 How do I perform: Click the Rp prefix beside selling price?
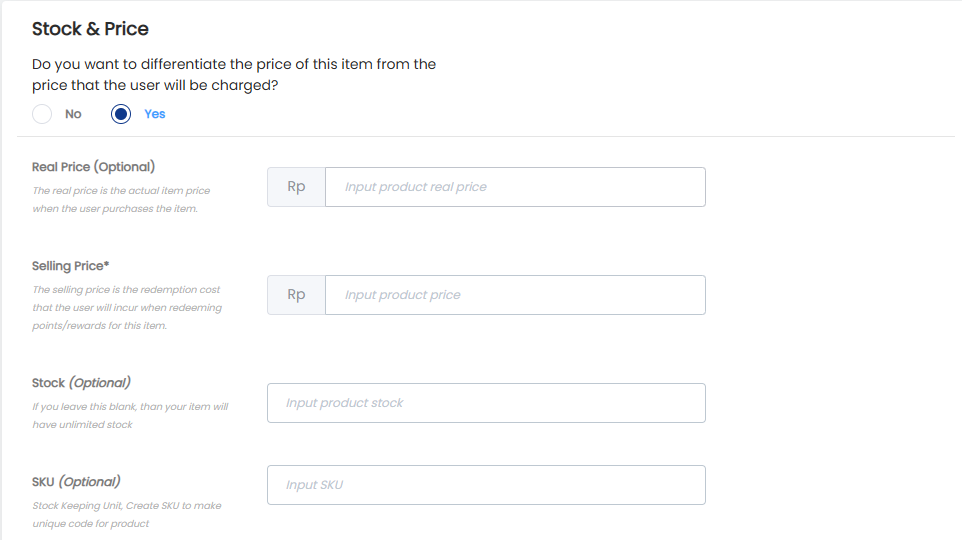(296, 295)
